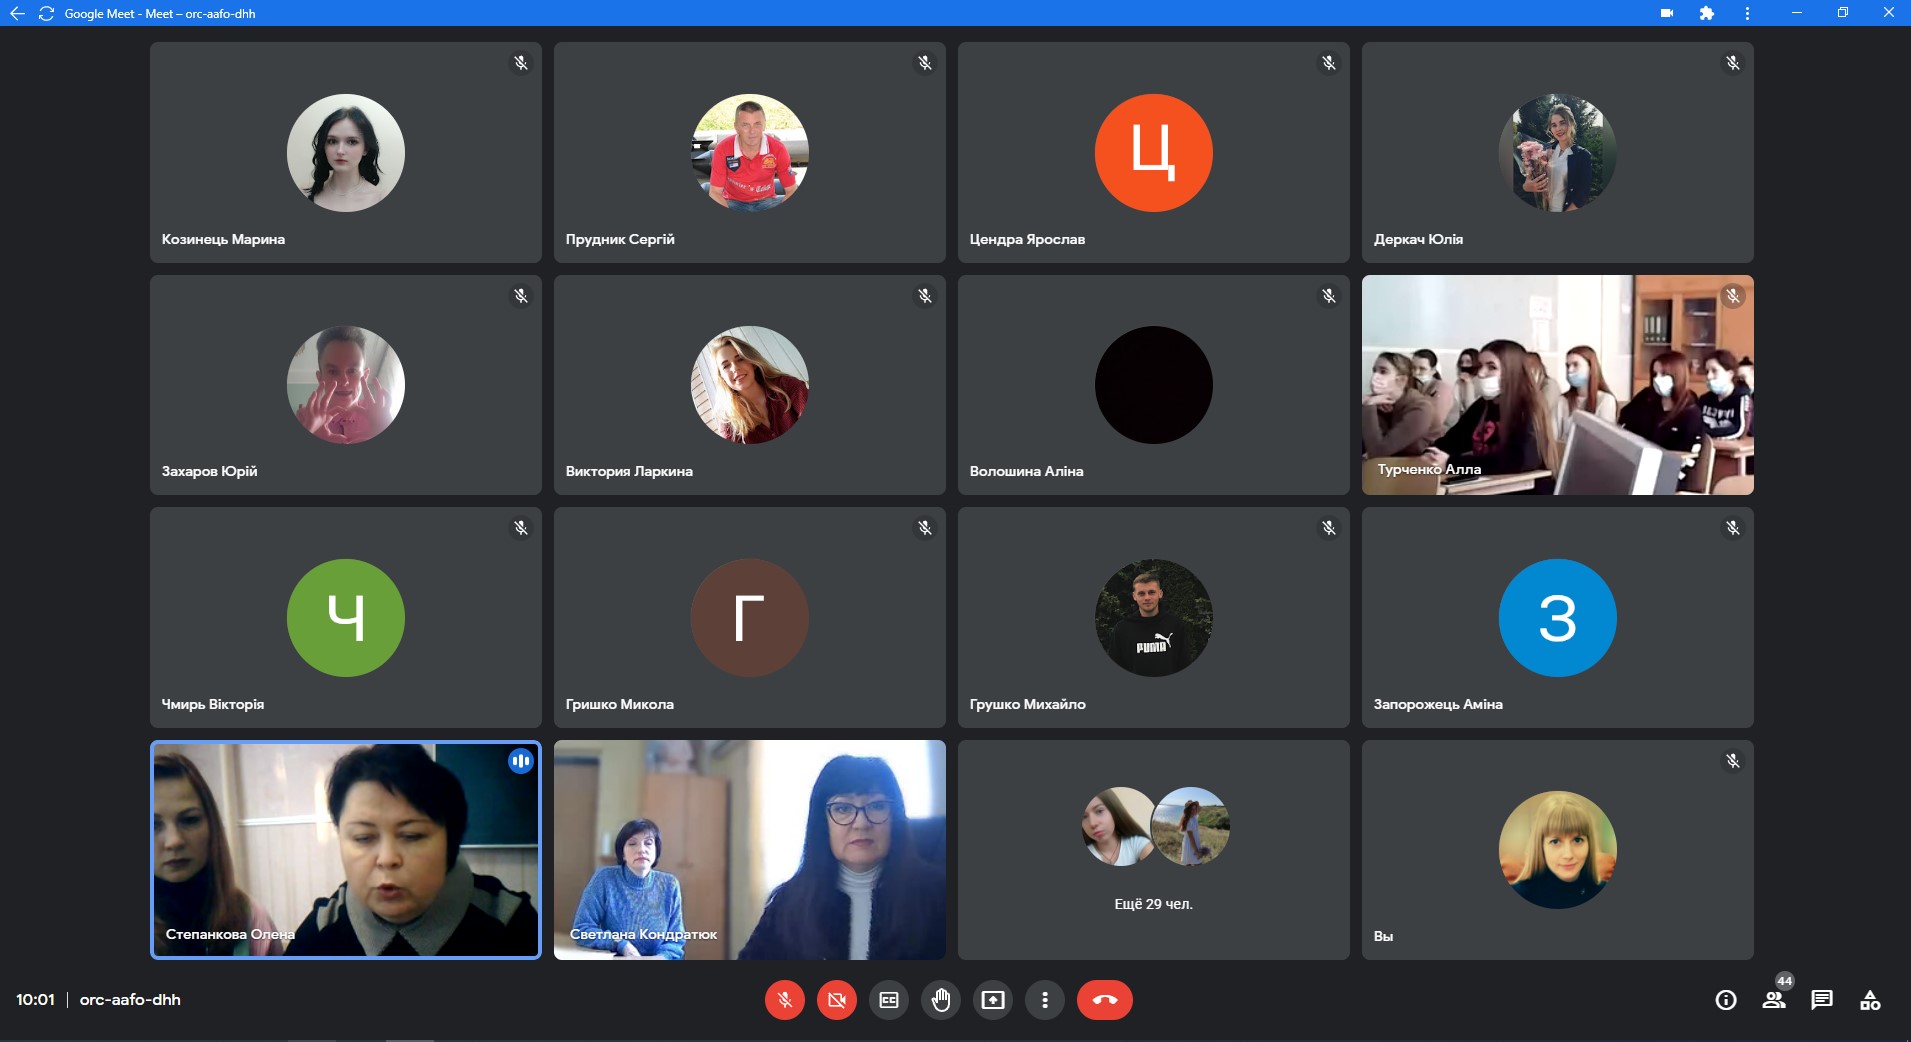Raise your hand in the meeting
The image size is (1911, 1042).
(941, 1000)
